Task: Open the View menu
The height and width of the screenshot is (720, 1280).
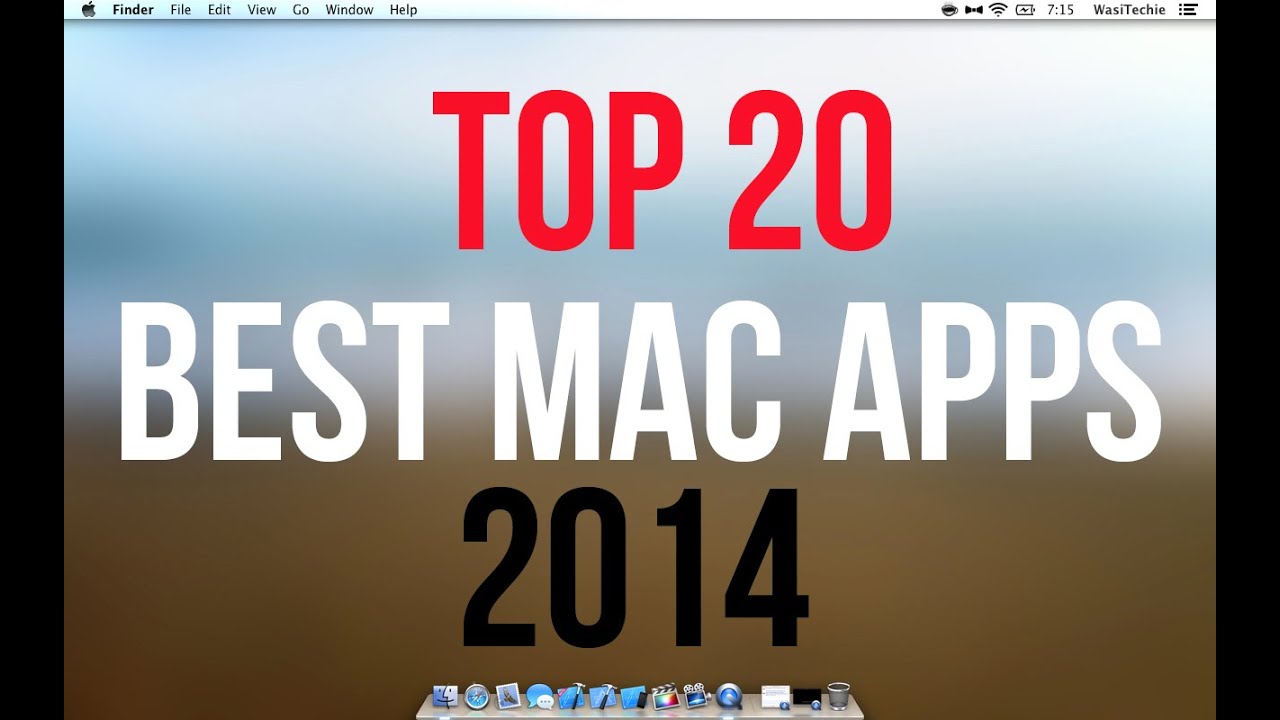Action: click(262, 10)
